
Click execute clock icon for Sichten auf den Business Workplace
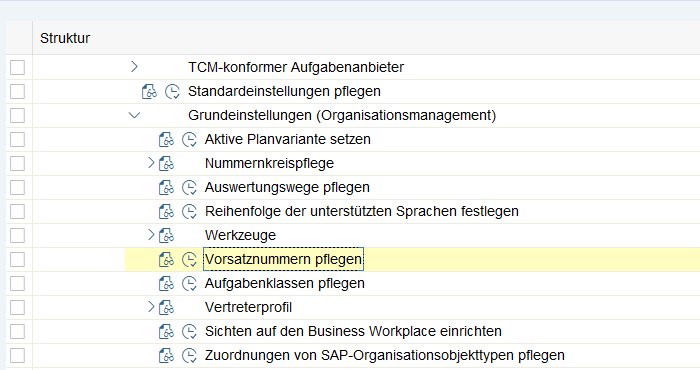(x=189, y=332)
